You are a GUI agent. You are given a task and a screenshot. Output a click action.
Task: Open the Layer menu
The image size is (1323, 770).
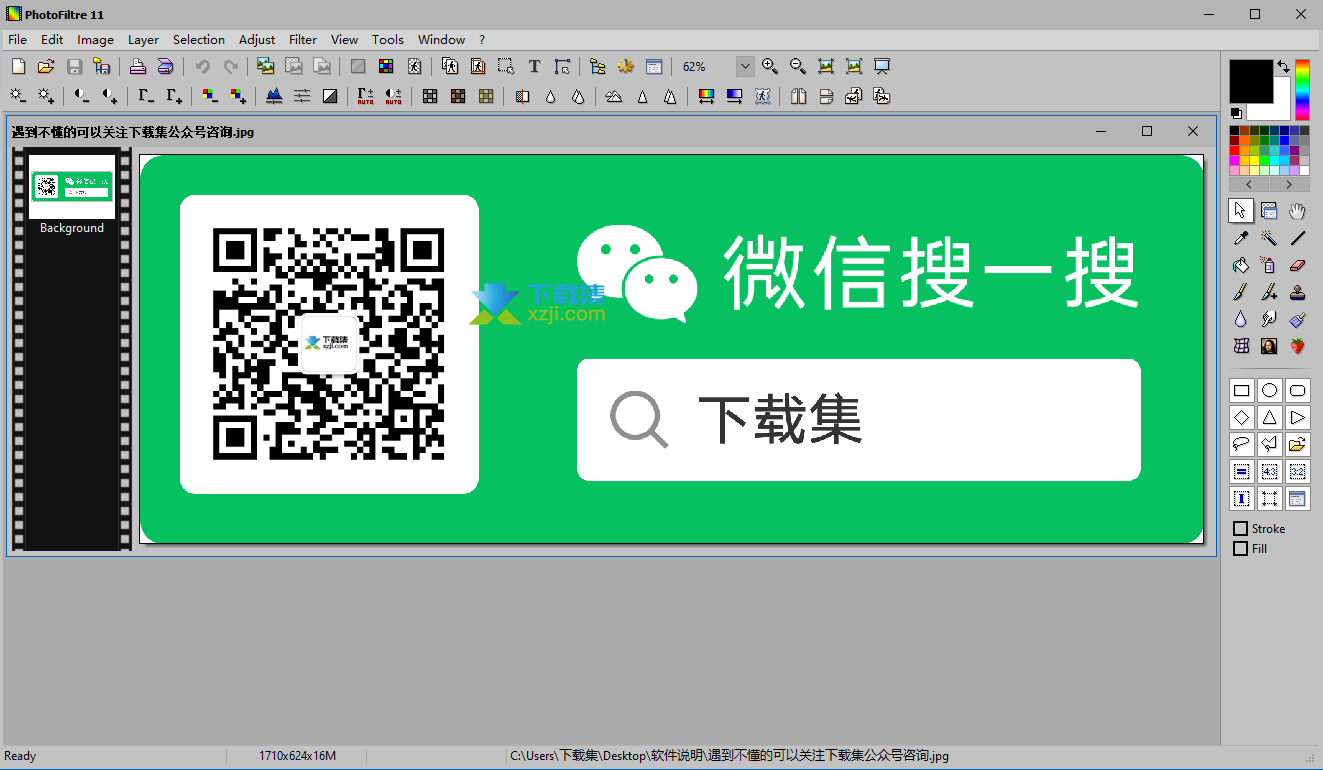(143, 40)
